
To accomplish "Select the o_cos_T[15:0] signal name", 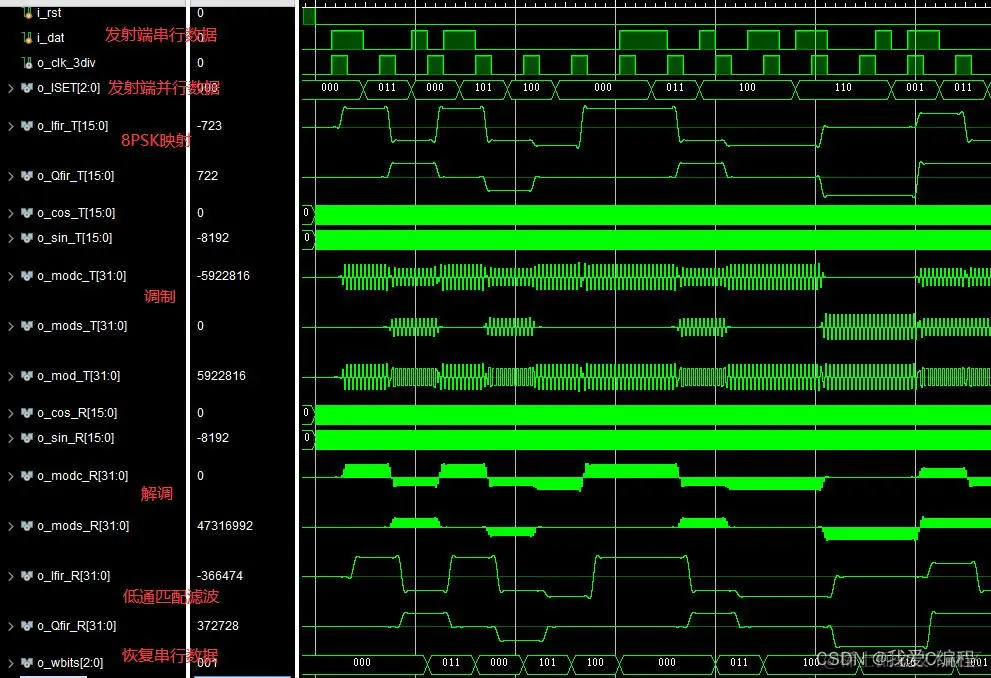I will 76,213.
